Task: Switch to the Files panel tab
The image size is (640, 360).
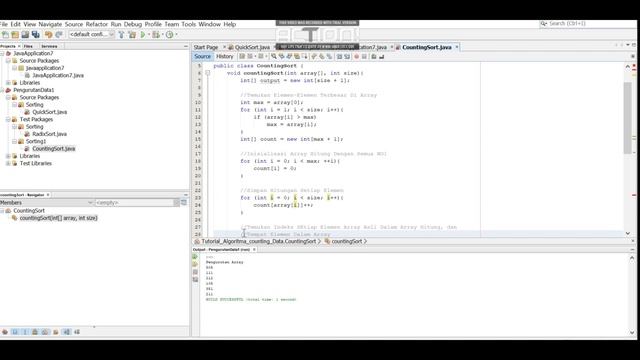Action: pyautogui.click(x=28, y=47)
